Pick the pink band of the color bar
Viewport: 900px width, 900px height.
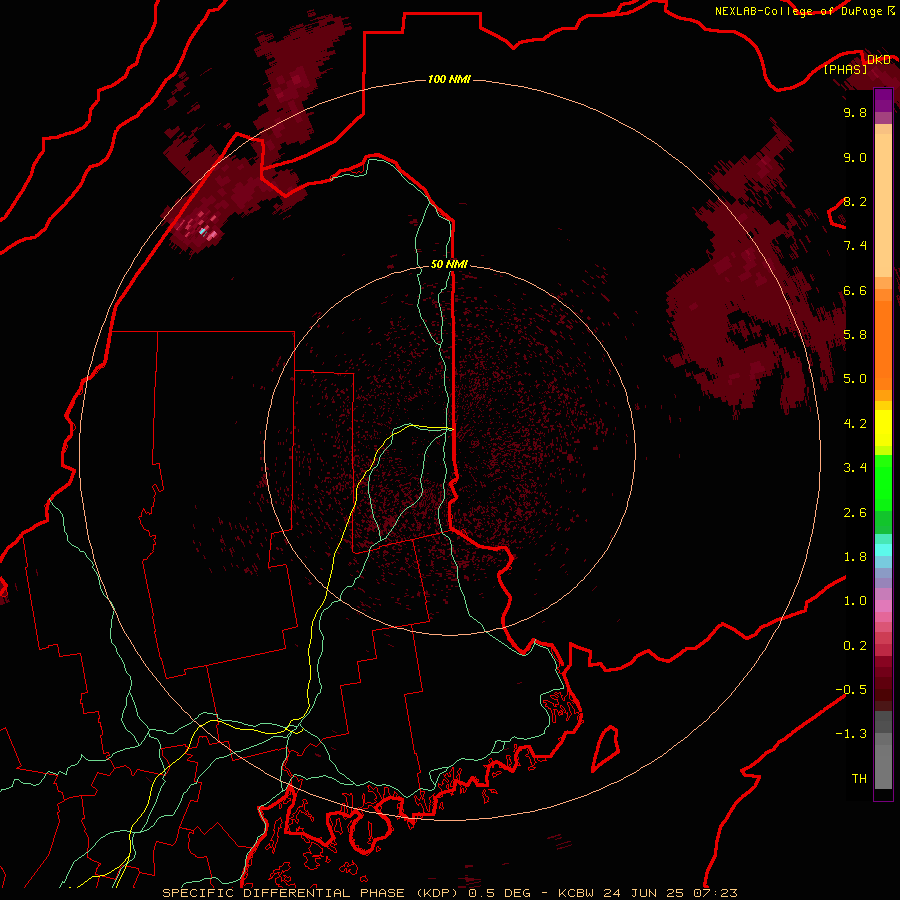883,606
